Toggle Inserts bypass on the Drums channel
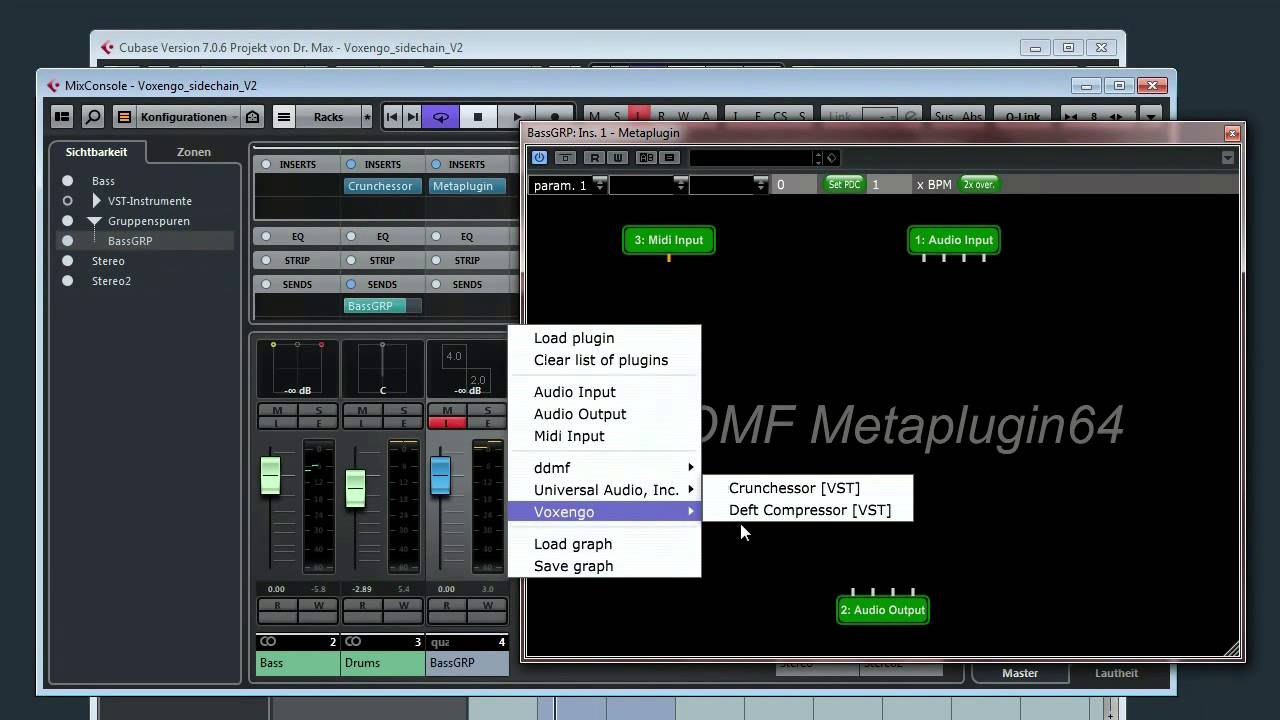This screenshot has height=720, width=1280. [351, 164]
